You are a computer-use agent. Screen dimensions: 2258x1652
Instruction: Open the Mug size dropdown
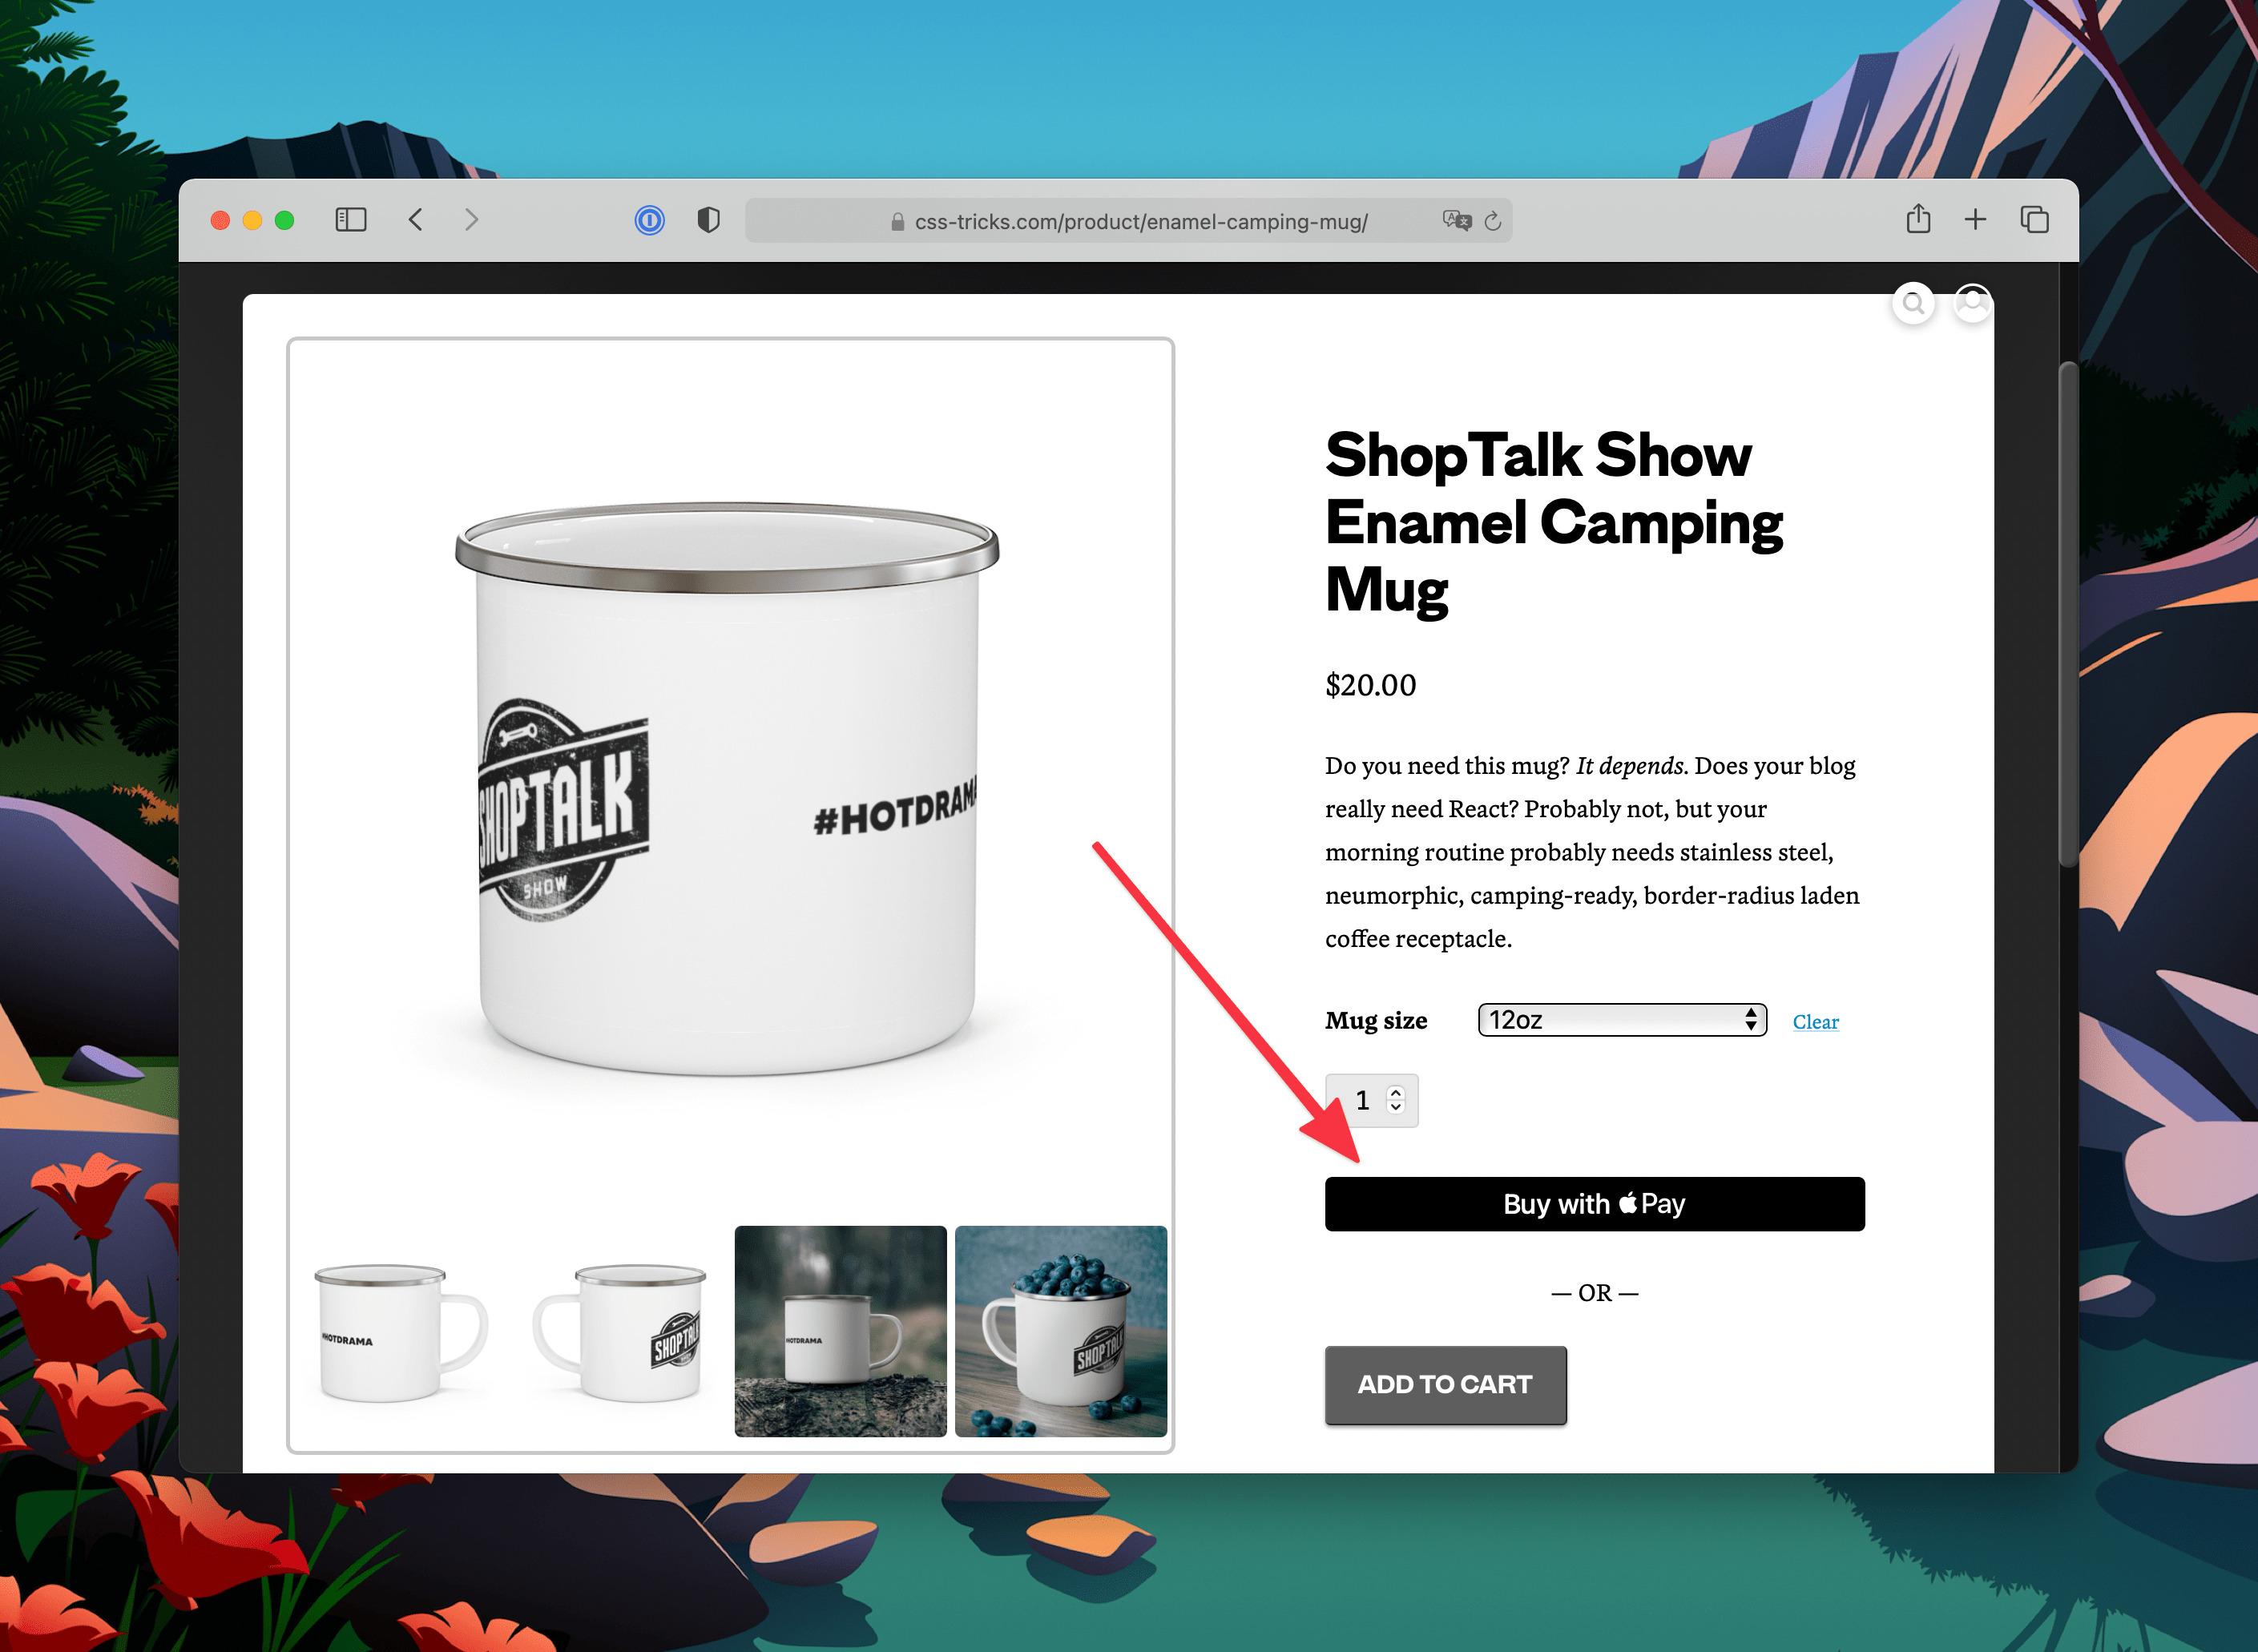[x=1622, y=1020]
